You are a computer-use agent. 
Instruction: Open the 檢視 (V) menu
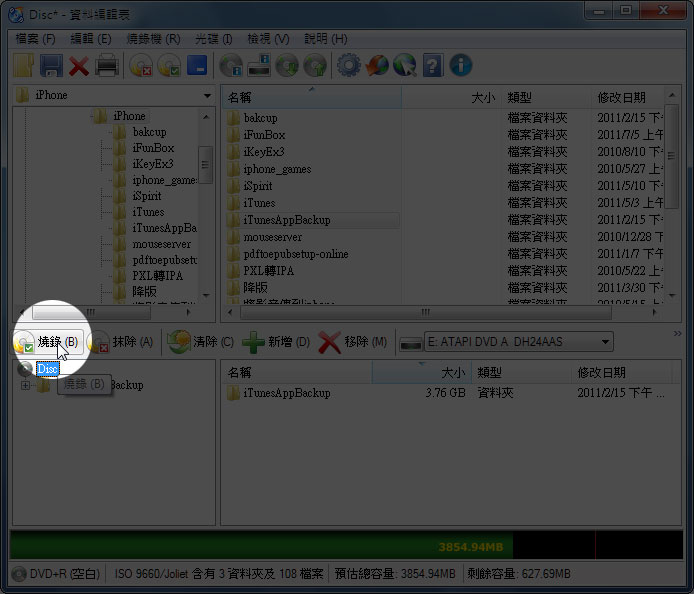point(268,39)
